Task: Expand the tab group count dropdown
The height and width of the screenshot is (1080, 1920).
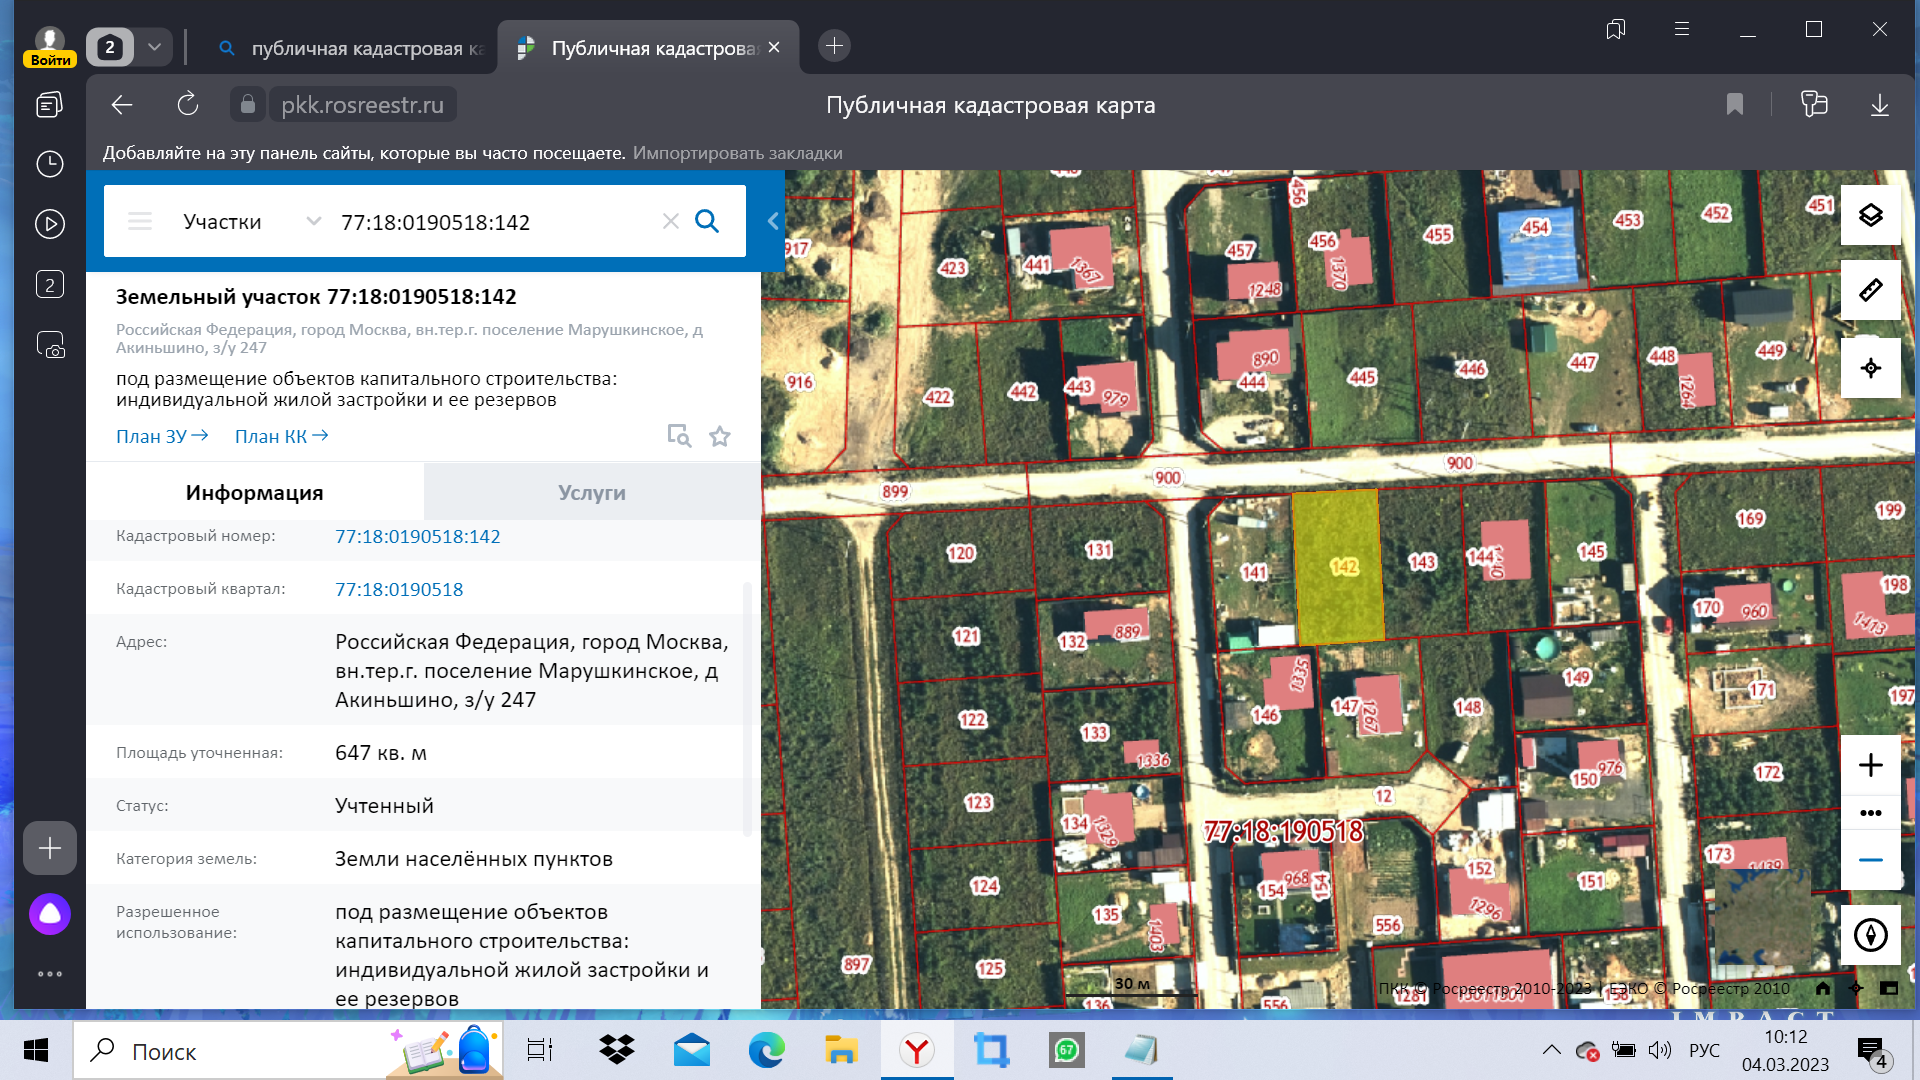Action: pyautogui.click(x=154, y=47)
